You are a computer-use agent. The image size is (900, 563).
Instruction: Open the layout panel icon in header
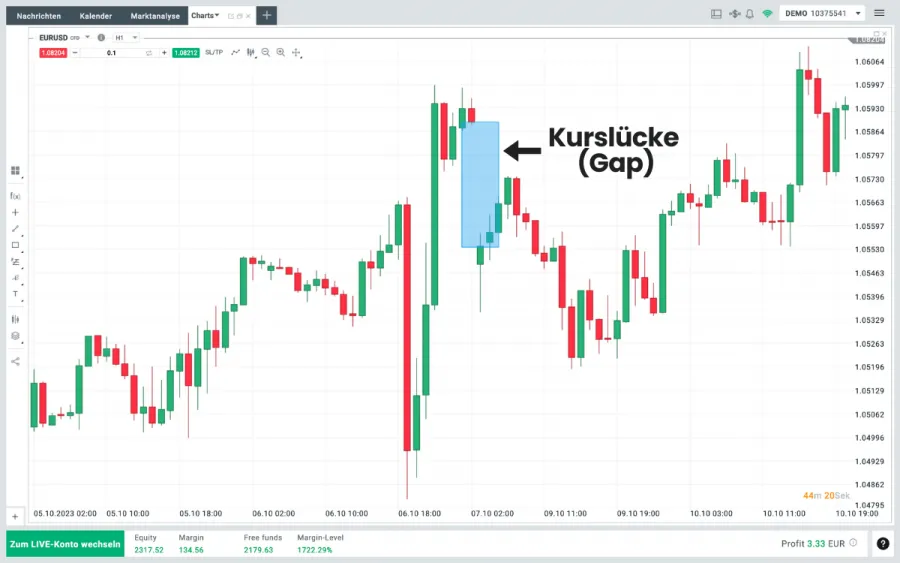point(716,14)
